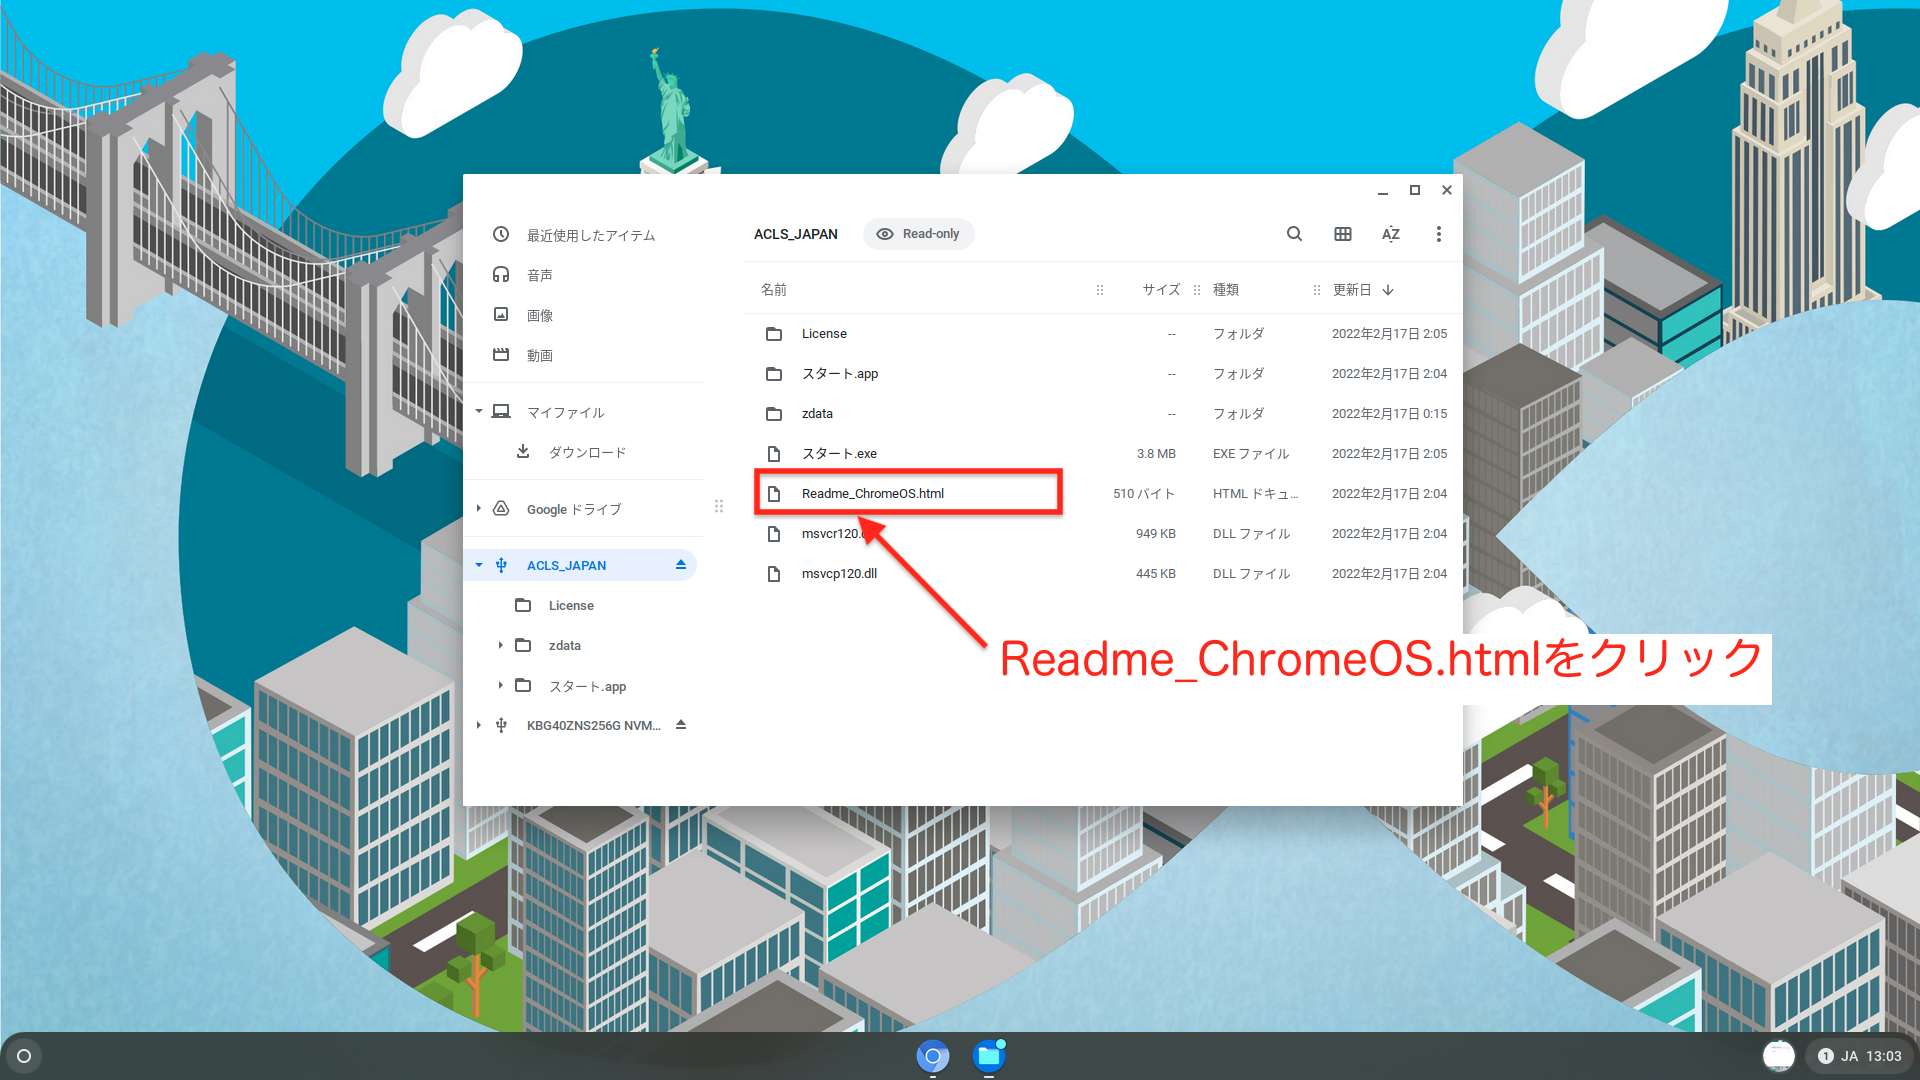The height and width of the screenshot is (1080, 1920).
Task: Sort by Type (種類) column header
Action: click(x=1226, y=290)
